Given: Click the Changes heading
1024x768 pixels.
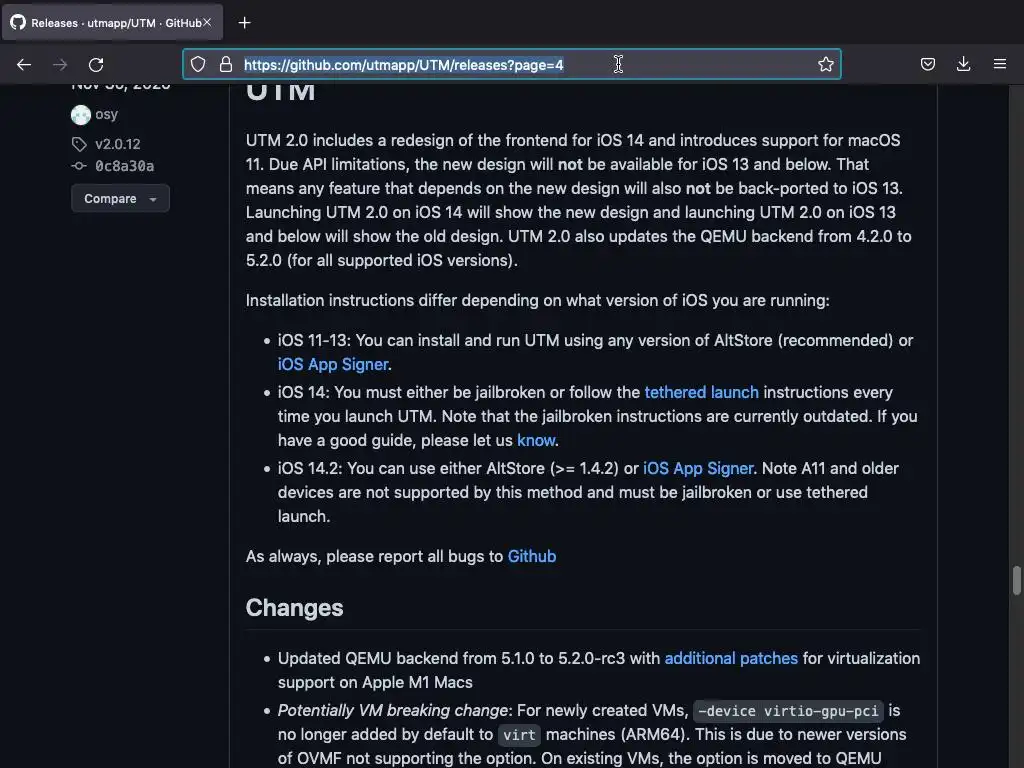Looking at the screenshot, I should click(295, 607).
